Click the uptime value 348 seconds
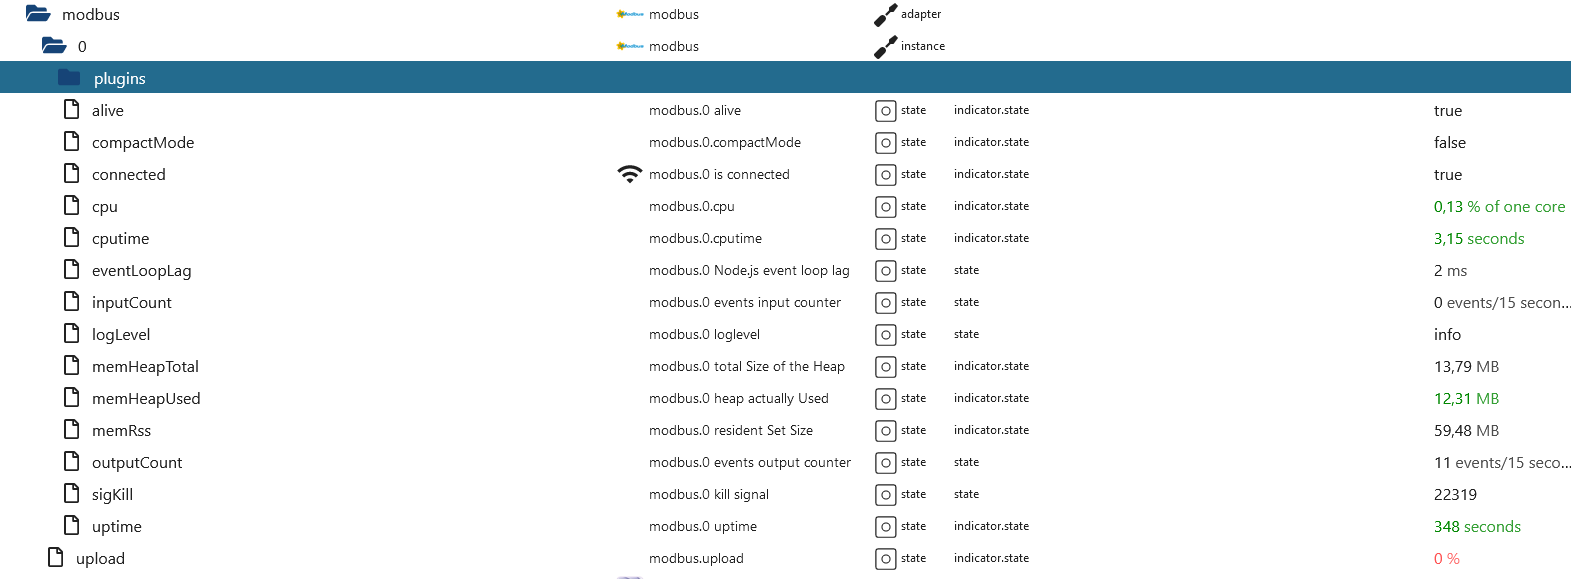Viewport: 1571px width, 579px height. 1477,527
